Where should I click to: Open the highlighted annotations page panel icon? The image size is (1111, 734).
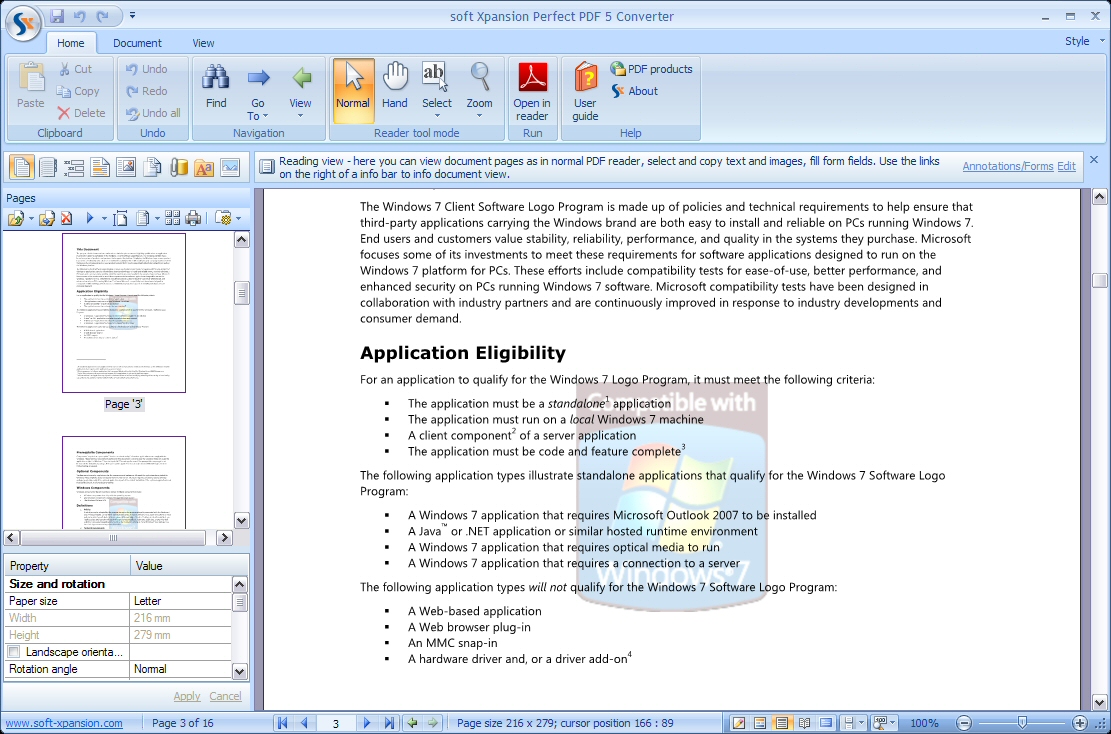100,167
